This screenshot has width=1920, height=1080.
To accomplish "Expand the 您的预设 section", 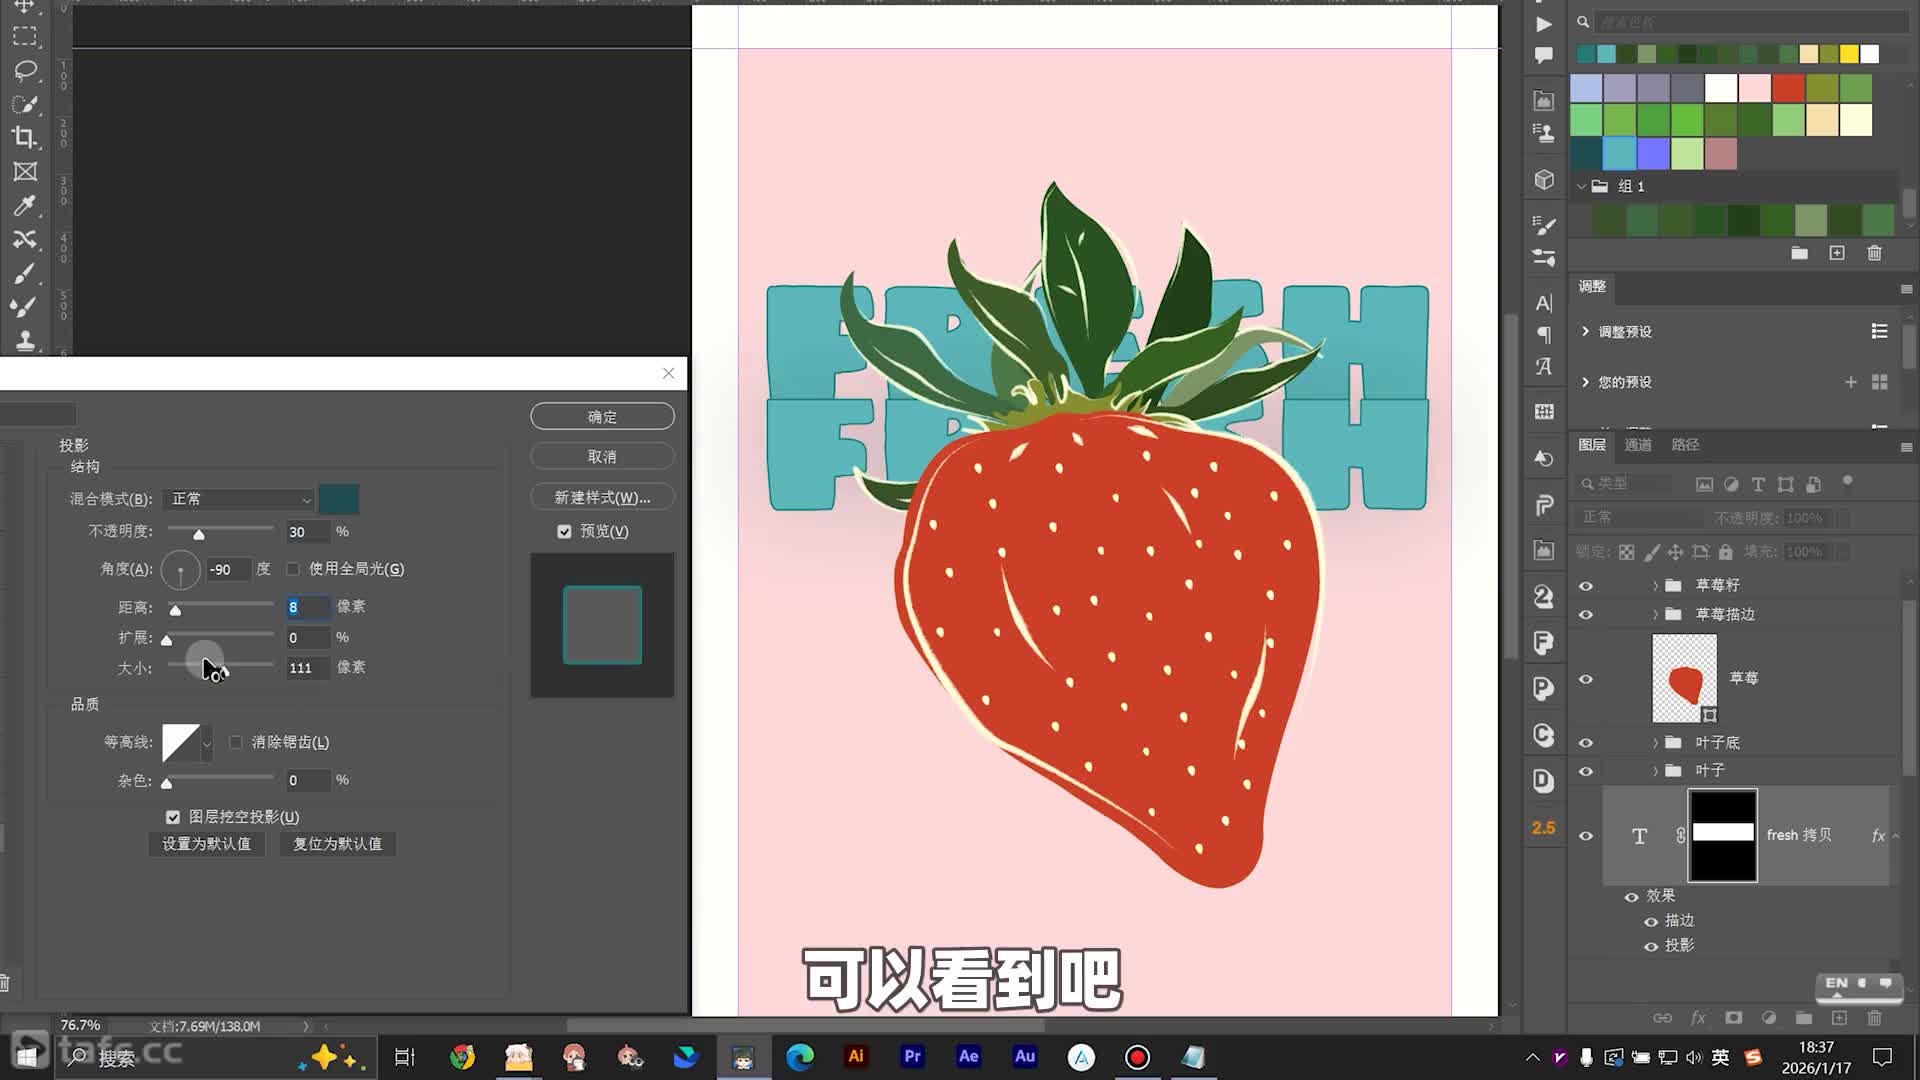I will click(x=1585, y=381).
